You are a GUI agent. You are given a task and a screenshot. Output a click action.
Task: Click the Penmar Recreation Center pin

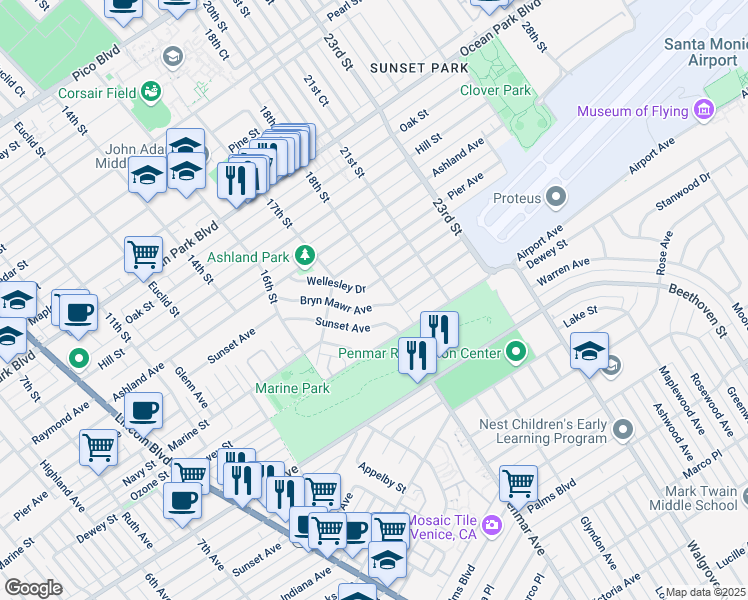(516, 352)
